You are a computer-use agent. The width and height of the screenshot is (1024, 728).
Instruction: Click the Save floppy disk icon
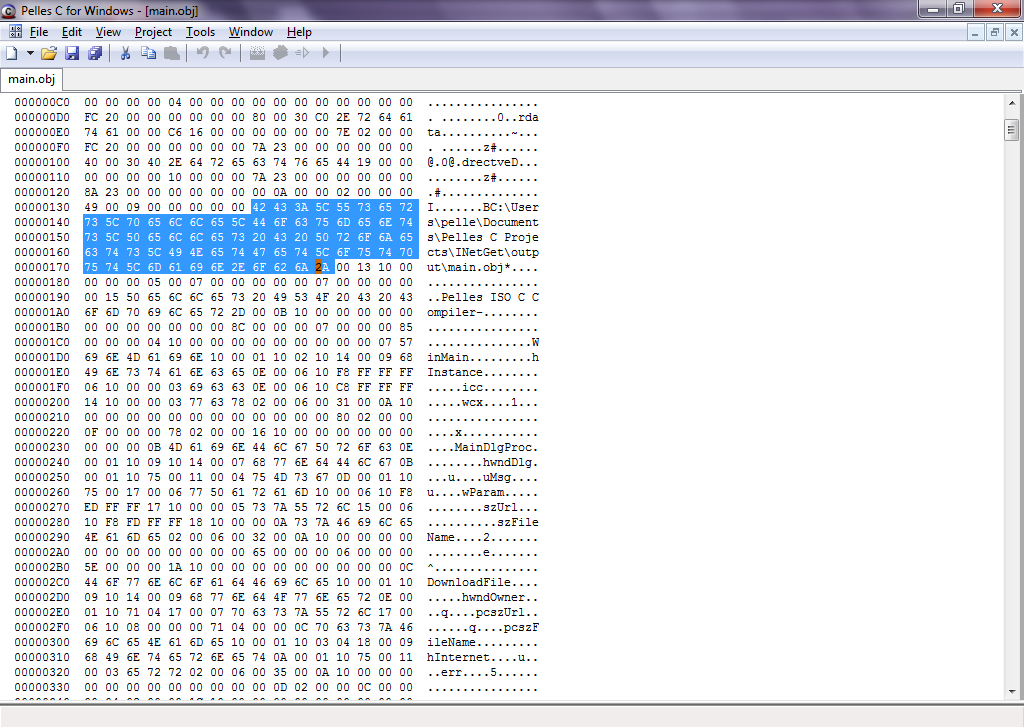[x=72, y=53]
